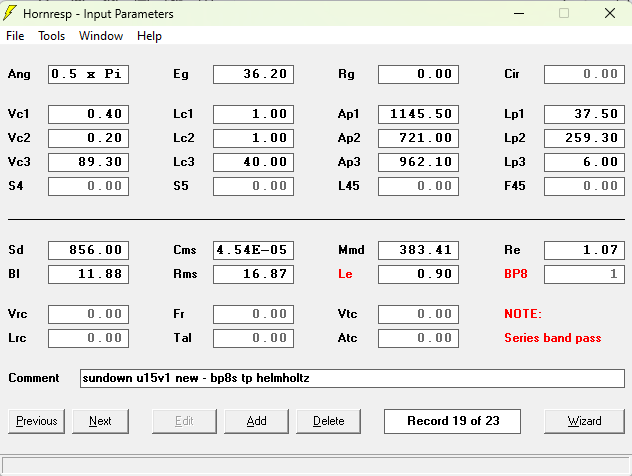Select the Vtc input field
Screen dimensions: 632x476
coord(418,314)
